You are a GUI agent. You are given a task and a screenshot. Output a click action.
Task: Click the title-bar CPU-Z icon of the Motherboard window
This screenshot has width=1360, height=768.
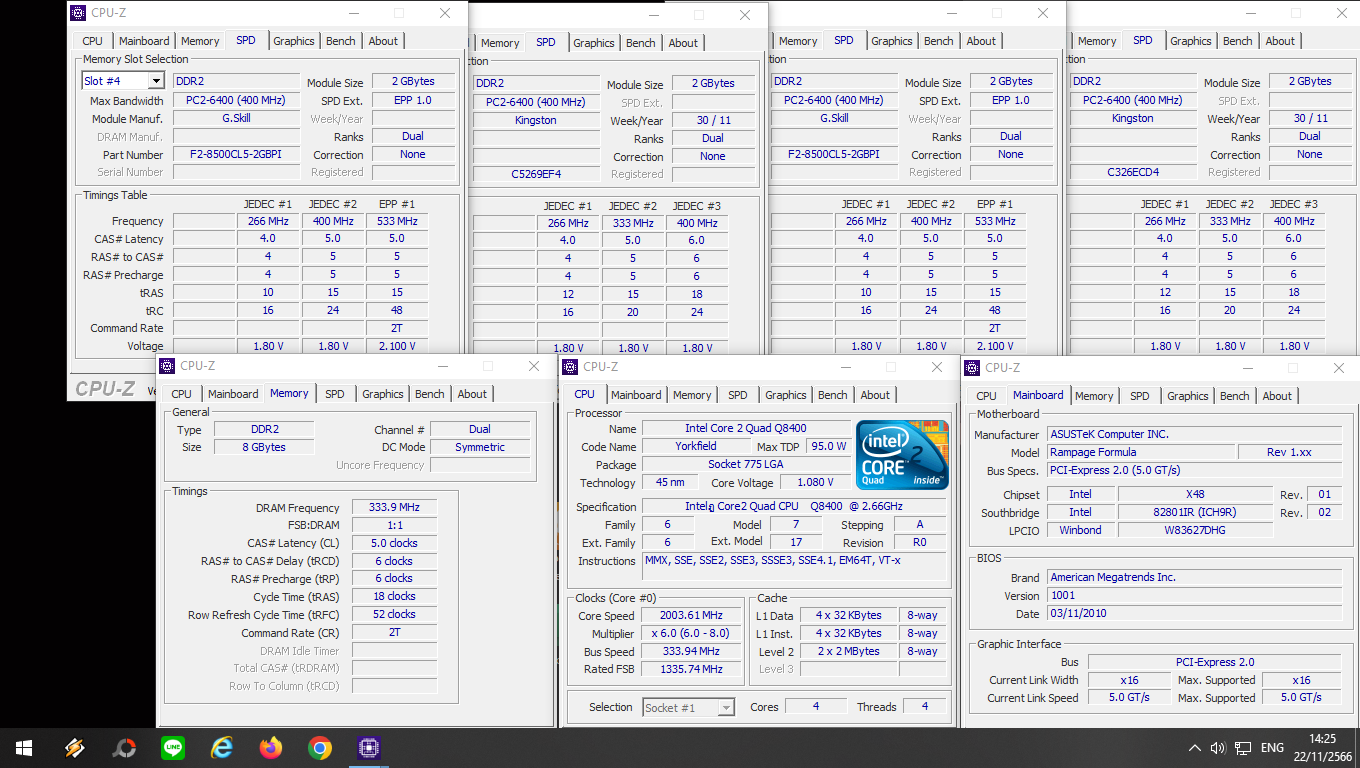[972, 368]
